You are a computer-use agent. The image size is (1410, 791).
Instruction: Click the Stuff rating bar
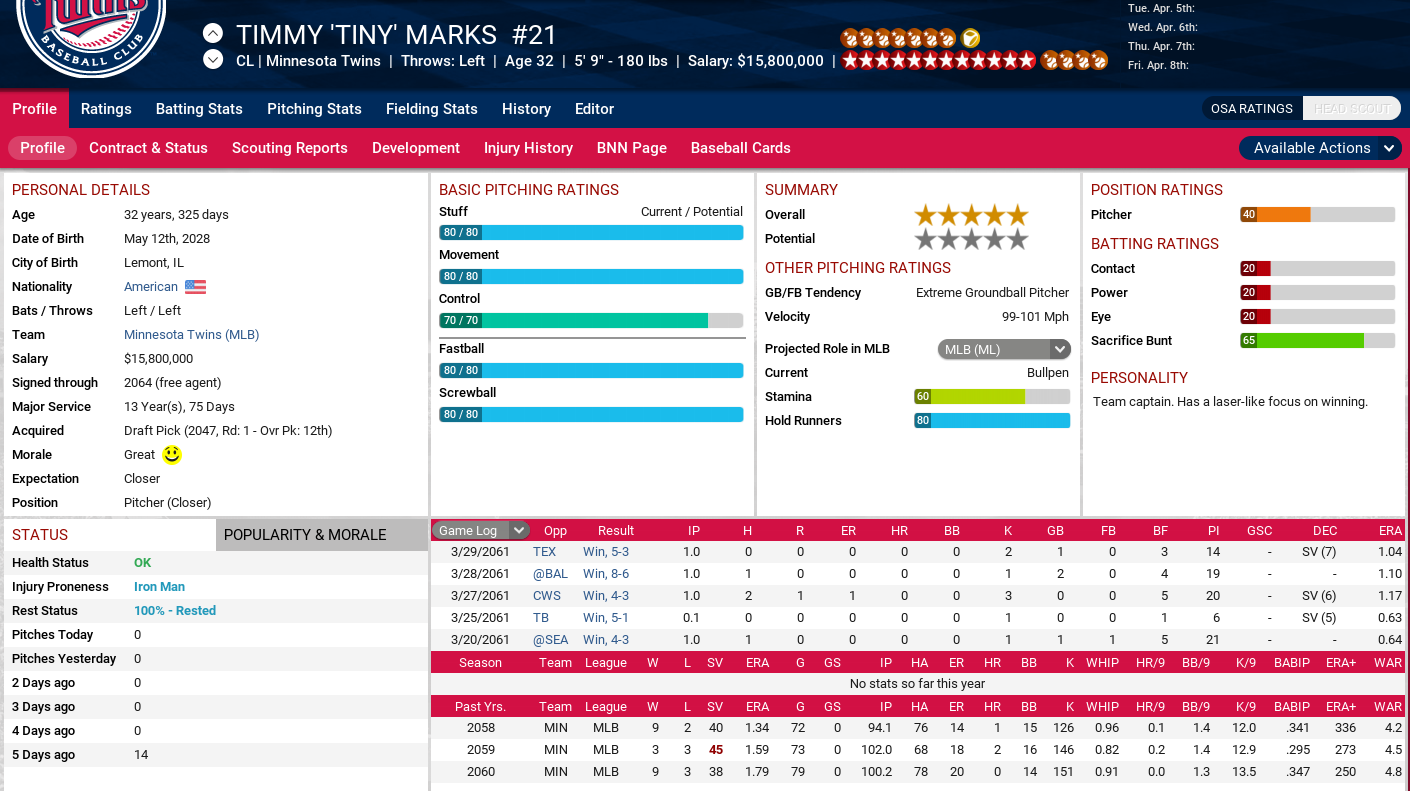(x=591, y=232)
